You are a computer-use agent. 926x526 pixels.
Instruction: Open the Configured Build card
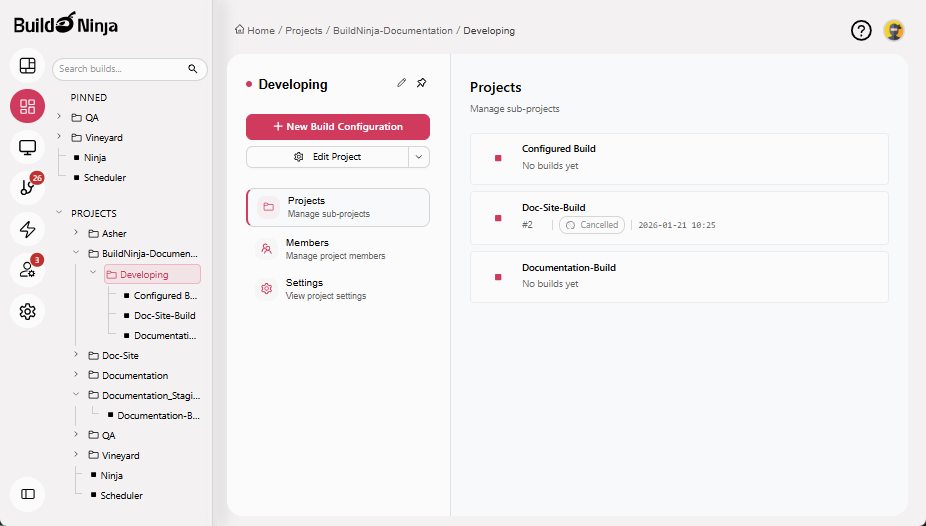point(679,159)
